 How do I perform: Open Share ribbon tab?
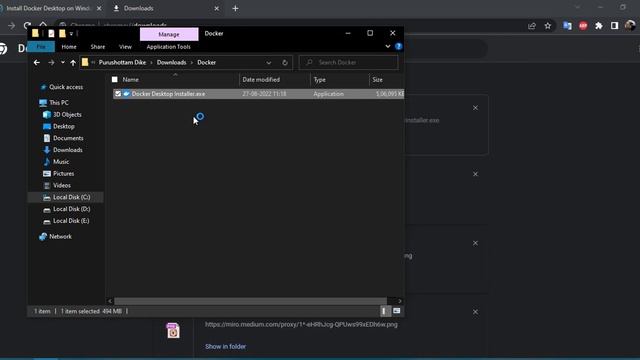(x=98, y=47)
